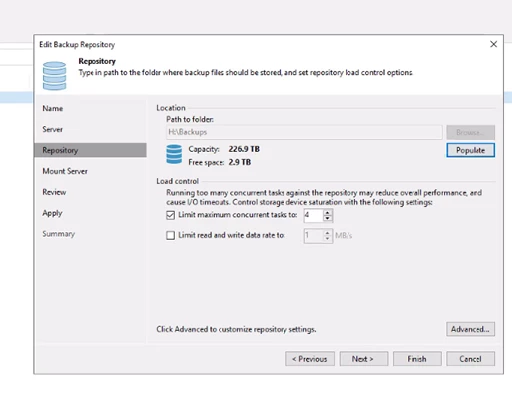Click the blue storage capacity disk icon
Image resolution: width=512 pixels, height=397 pixels.
click(x=174, y=154)
